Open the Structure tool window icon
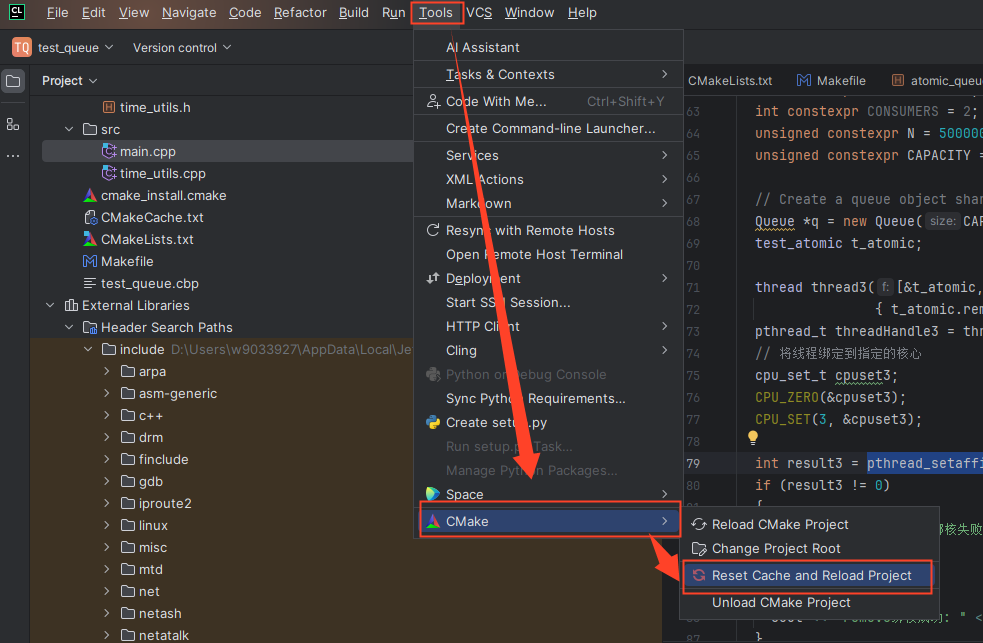 (13, 124)
